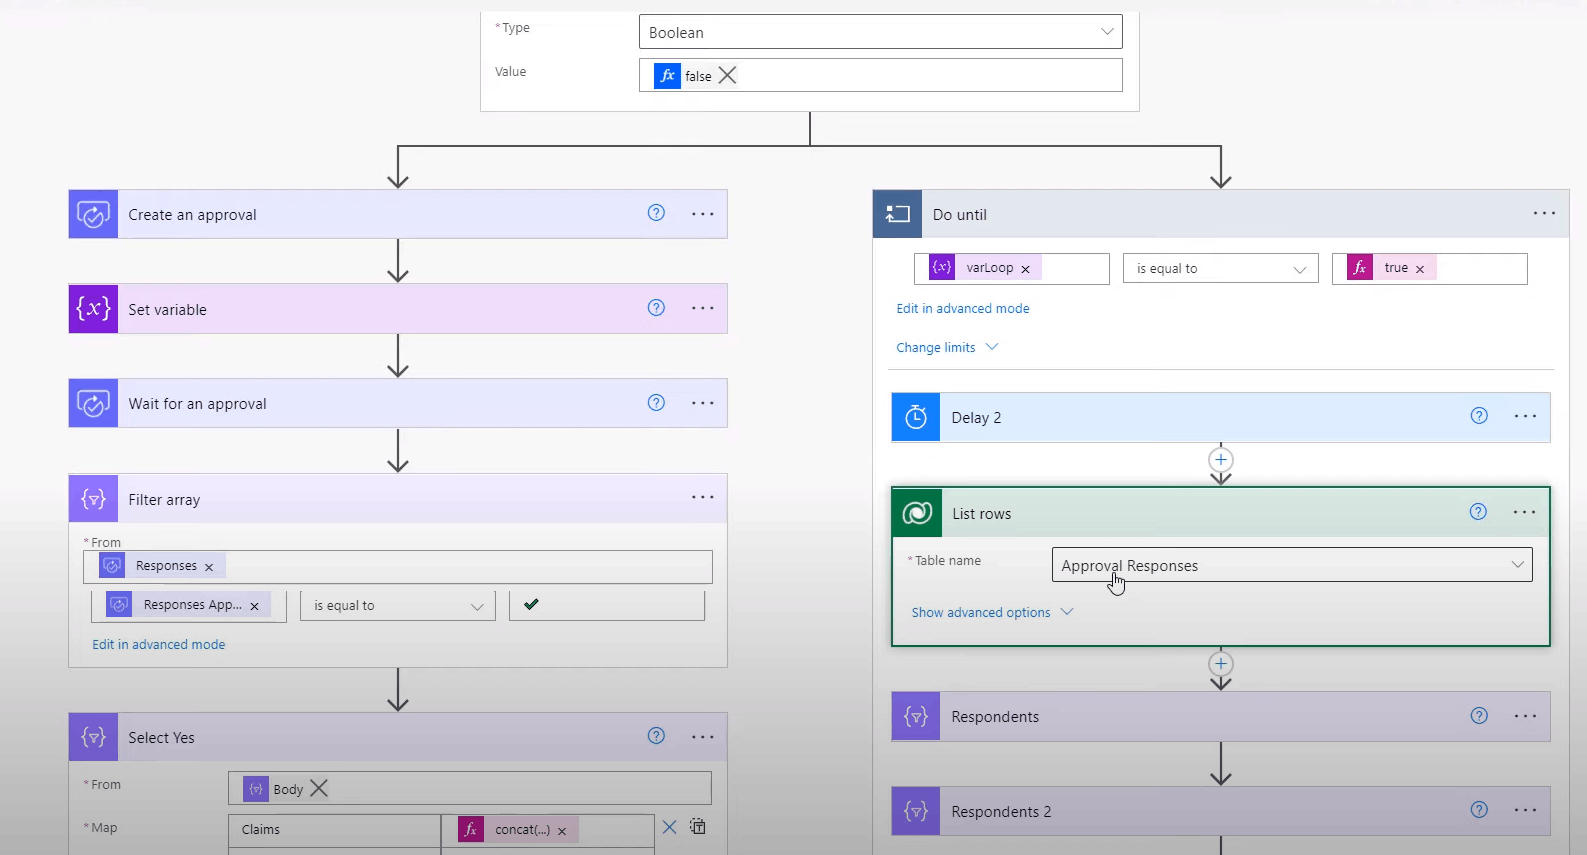The image size is (1587, 855).
Task: Click the Claims map key field
Action: [x=334, y=829]
